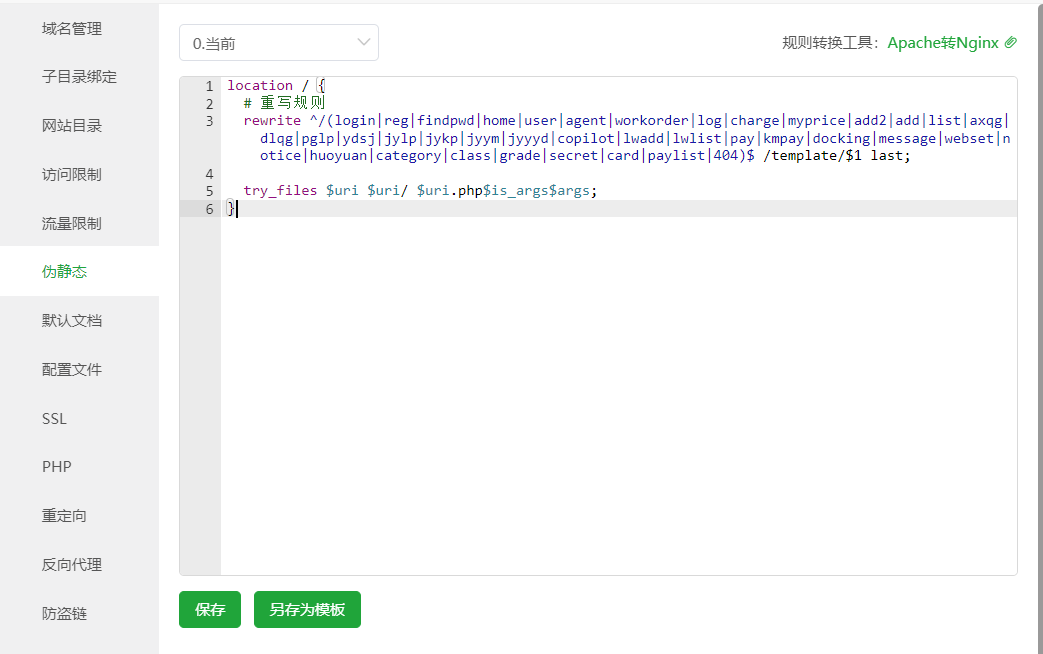1043x654 pixels.
Task: Switch to 子目录绑定 tab
Action: click(79, 77)
